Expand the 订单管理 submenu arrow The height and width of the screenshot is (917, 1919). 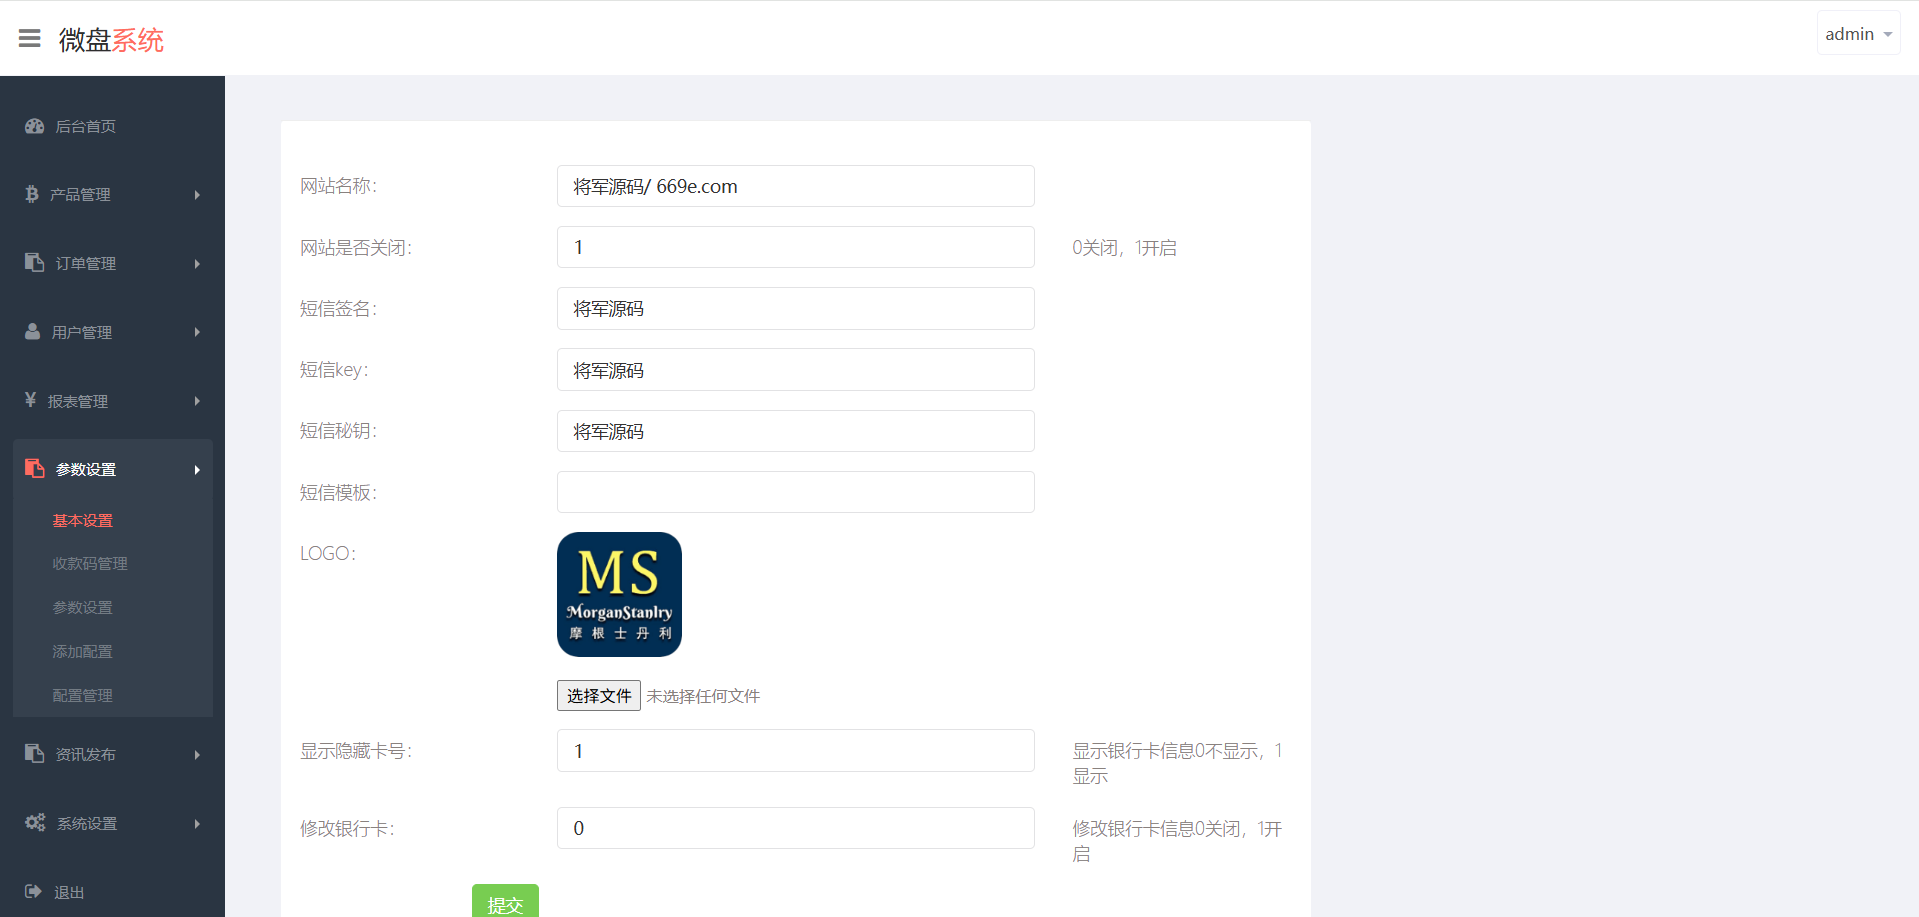197,264
